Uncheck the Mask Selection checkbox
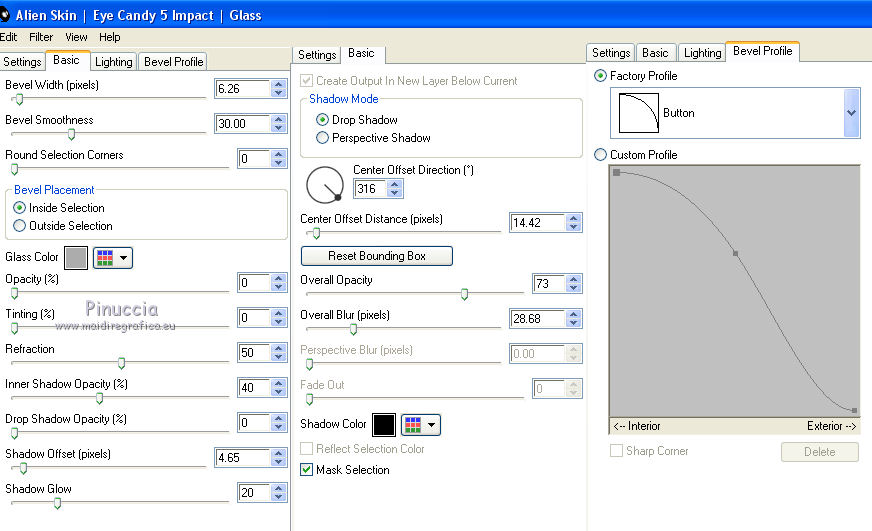Image resolution: width=872 pixels, height=531 pixels. (x=306, y=470)
